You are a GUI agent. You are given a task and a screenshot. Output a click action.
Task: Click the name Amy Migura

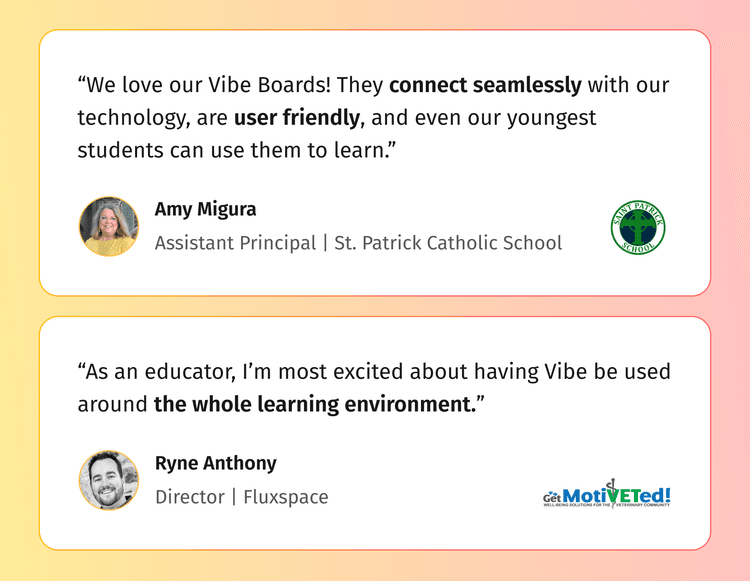(205, 209)
